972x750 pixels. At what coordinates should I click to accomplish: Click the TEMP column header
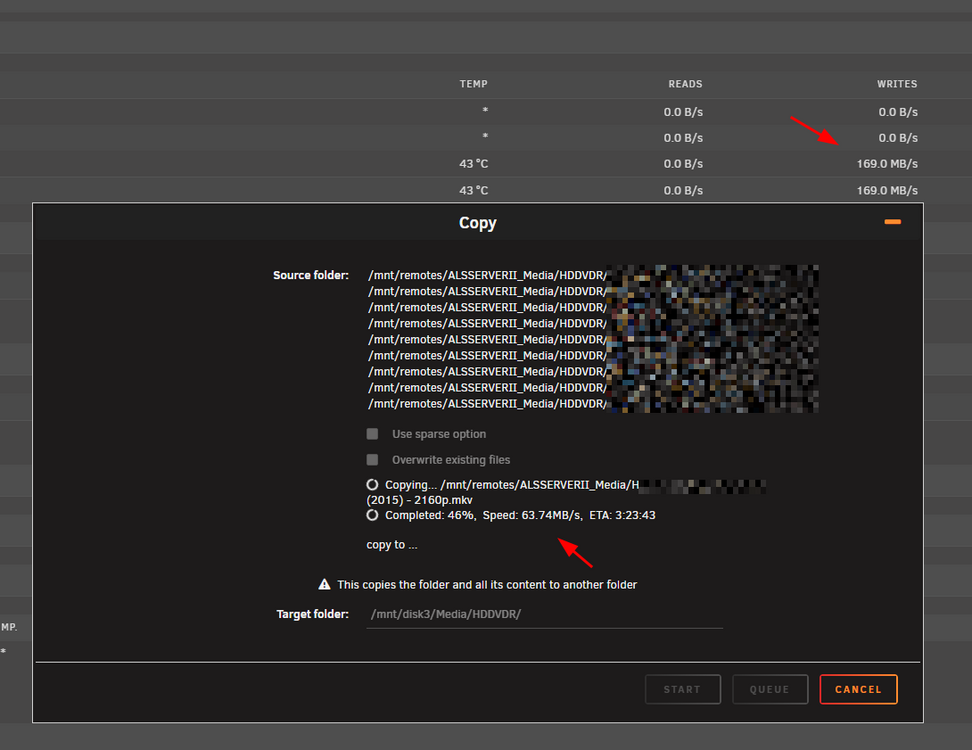[474, 84]
